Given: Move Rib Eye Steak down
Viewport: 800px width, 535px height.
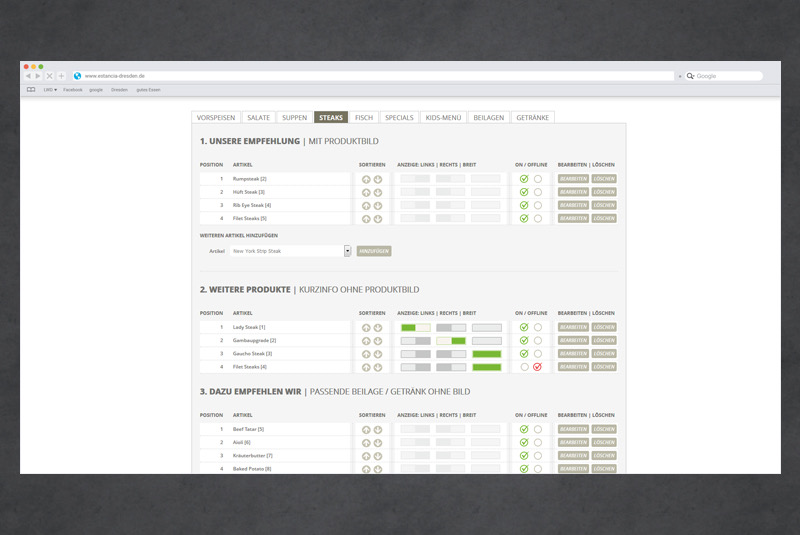Looking at the screenshot, I should (378, 206).
